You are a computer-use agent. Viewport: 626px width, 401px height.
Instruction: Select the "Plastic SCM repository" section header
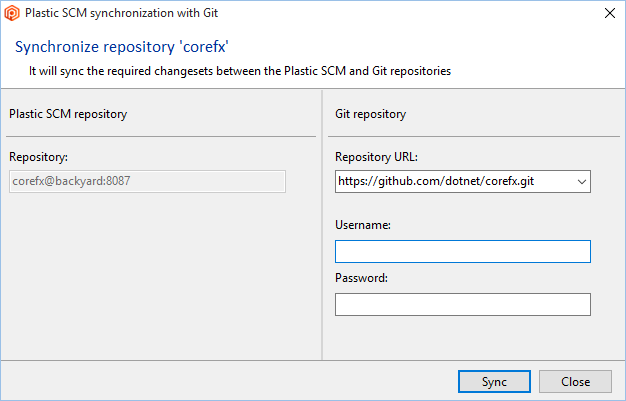click(68, 114)
